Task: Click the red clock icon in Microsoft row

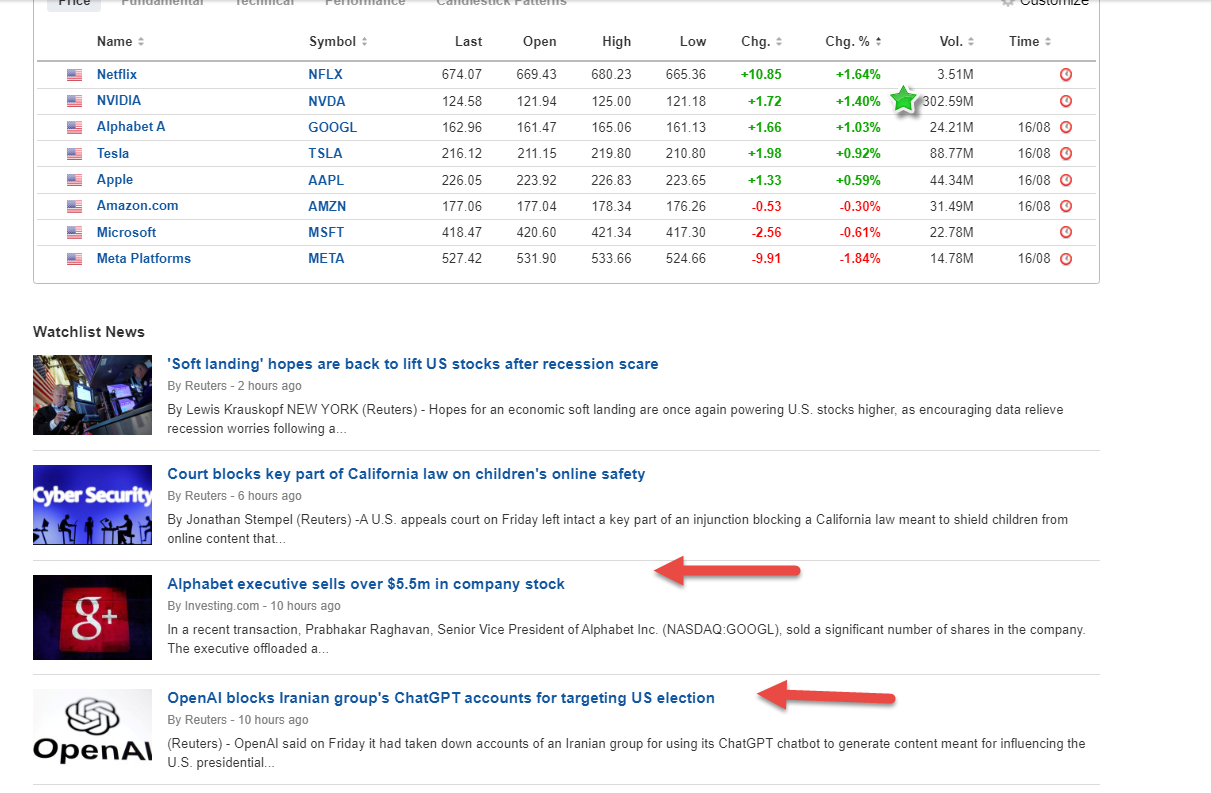Action: pyautogui.click(x=1066, y=232)
